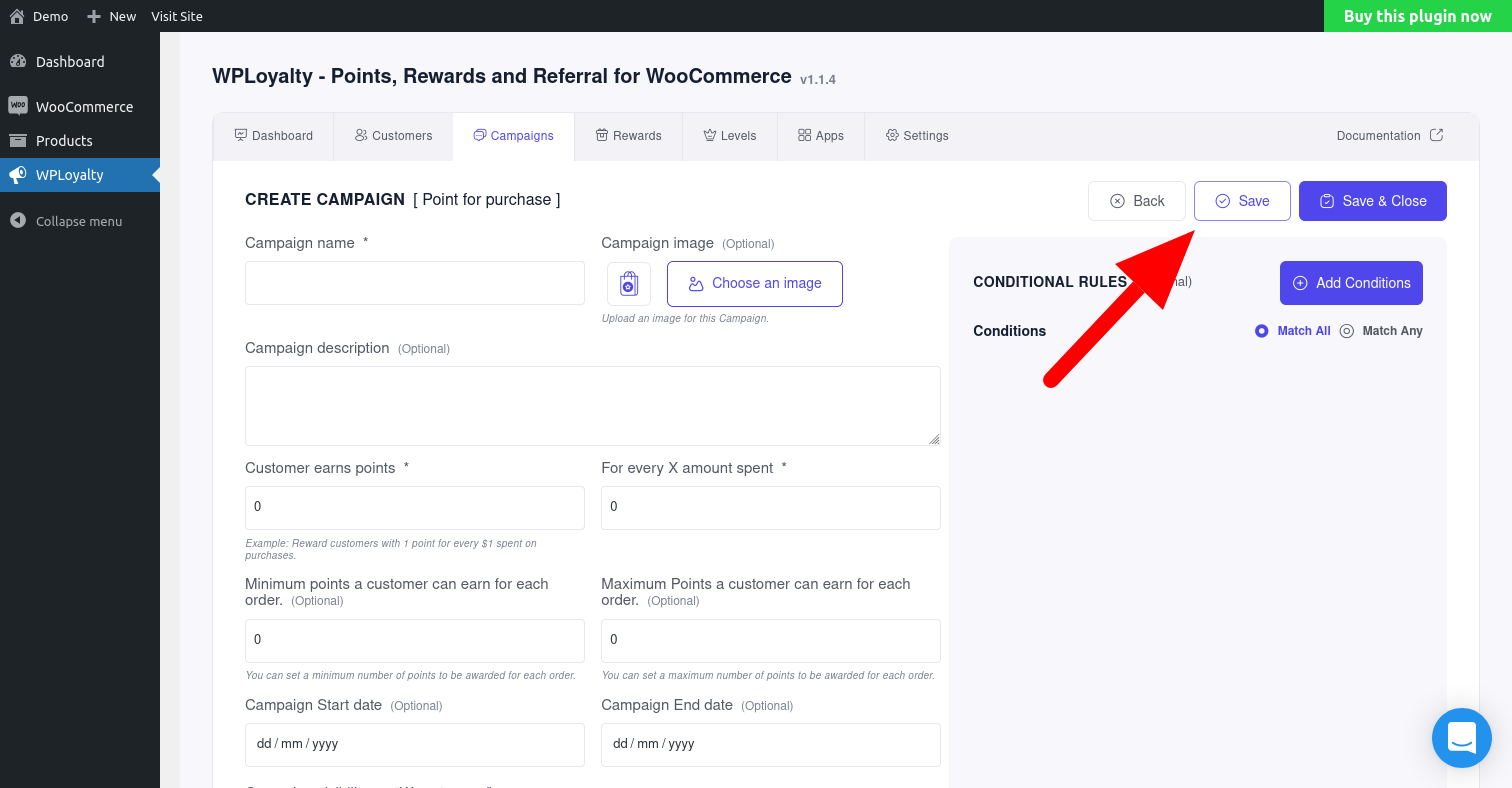1512x788 pixels.
Task: Open the Levels tab
Action: (730, 136)
